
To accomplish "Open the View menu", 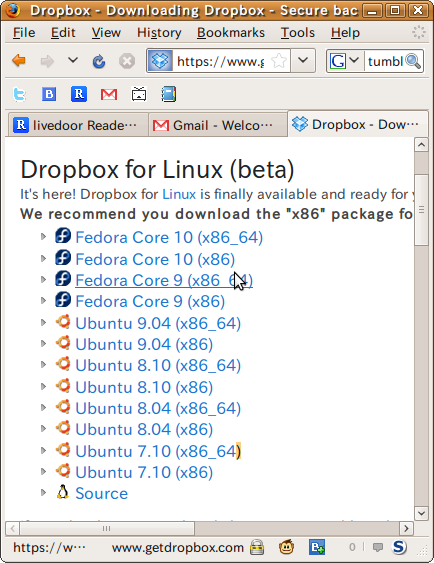I will point(106,33).
